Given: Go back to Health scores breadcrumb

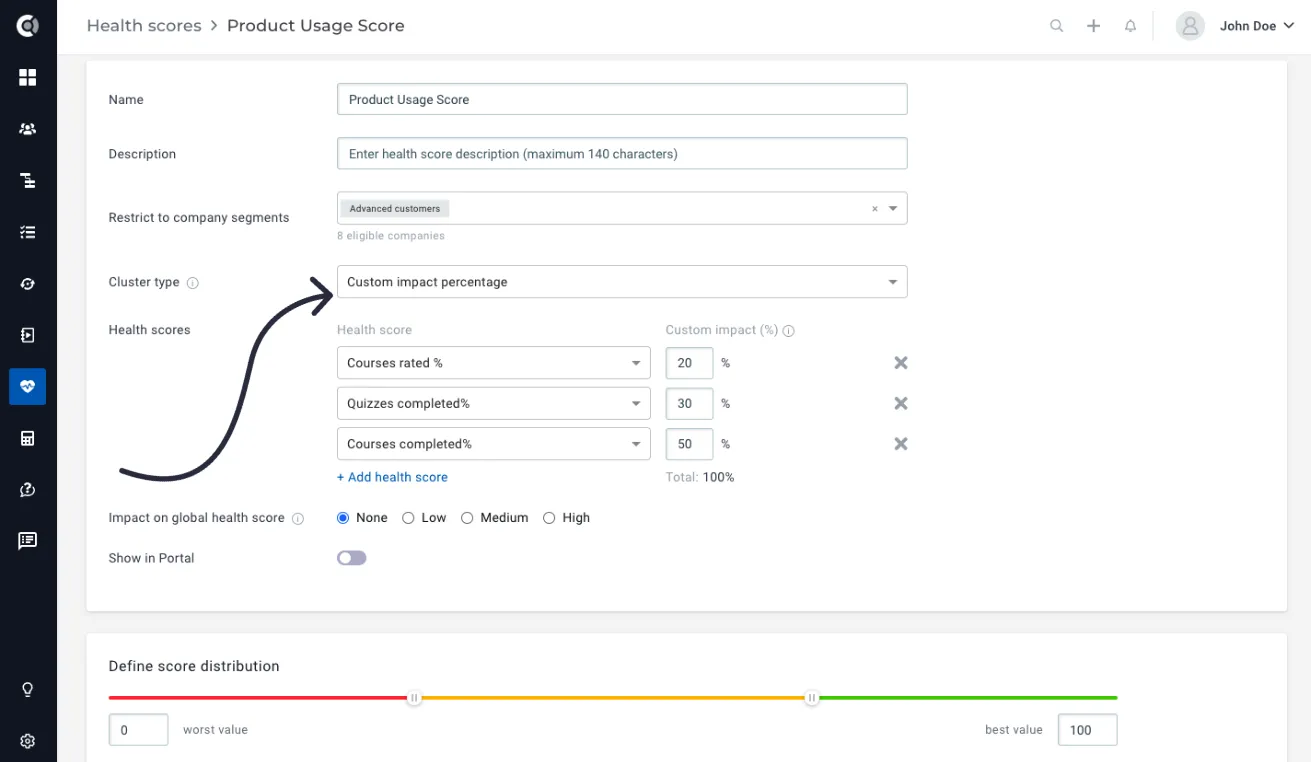Looking at the screenshot, I should click(x=144, y=26).
